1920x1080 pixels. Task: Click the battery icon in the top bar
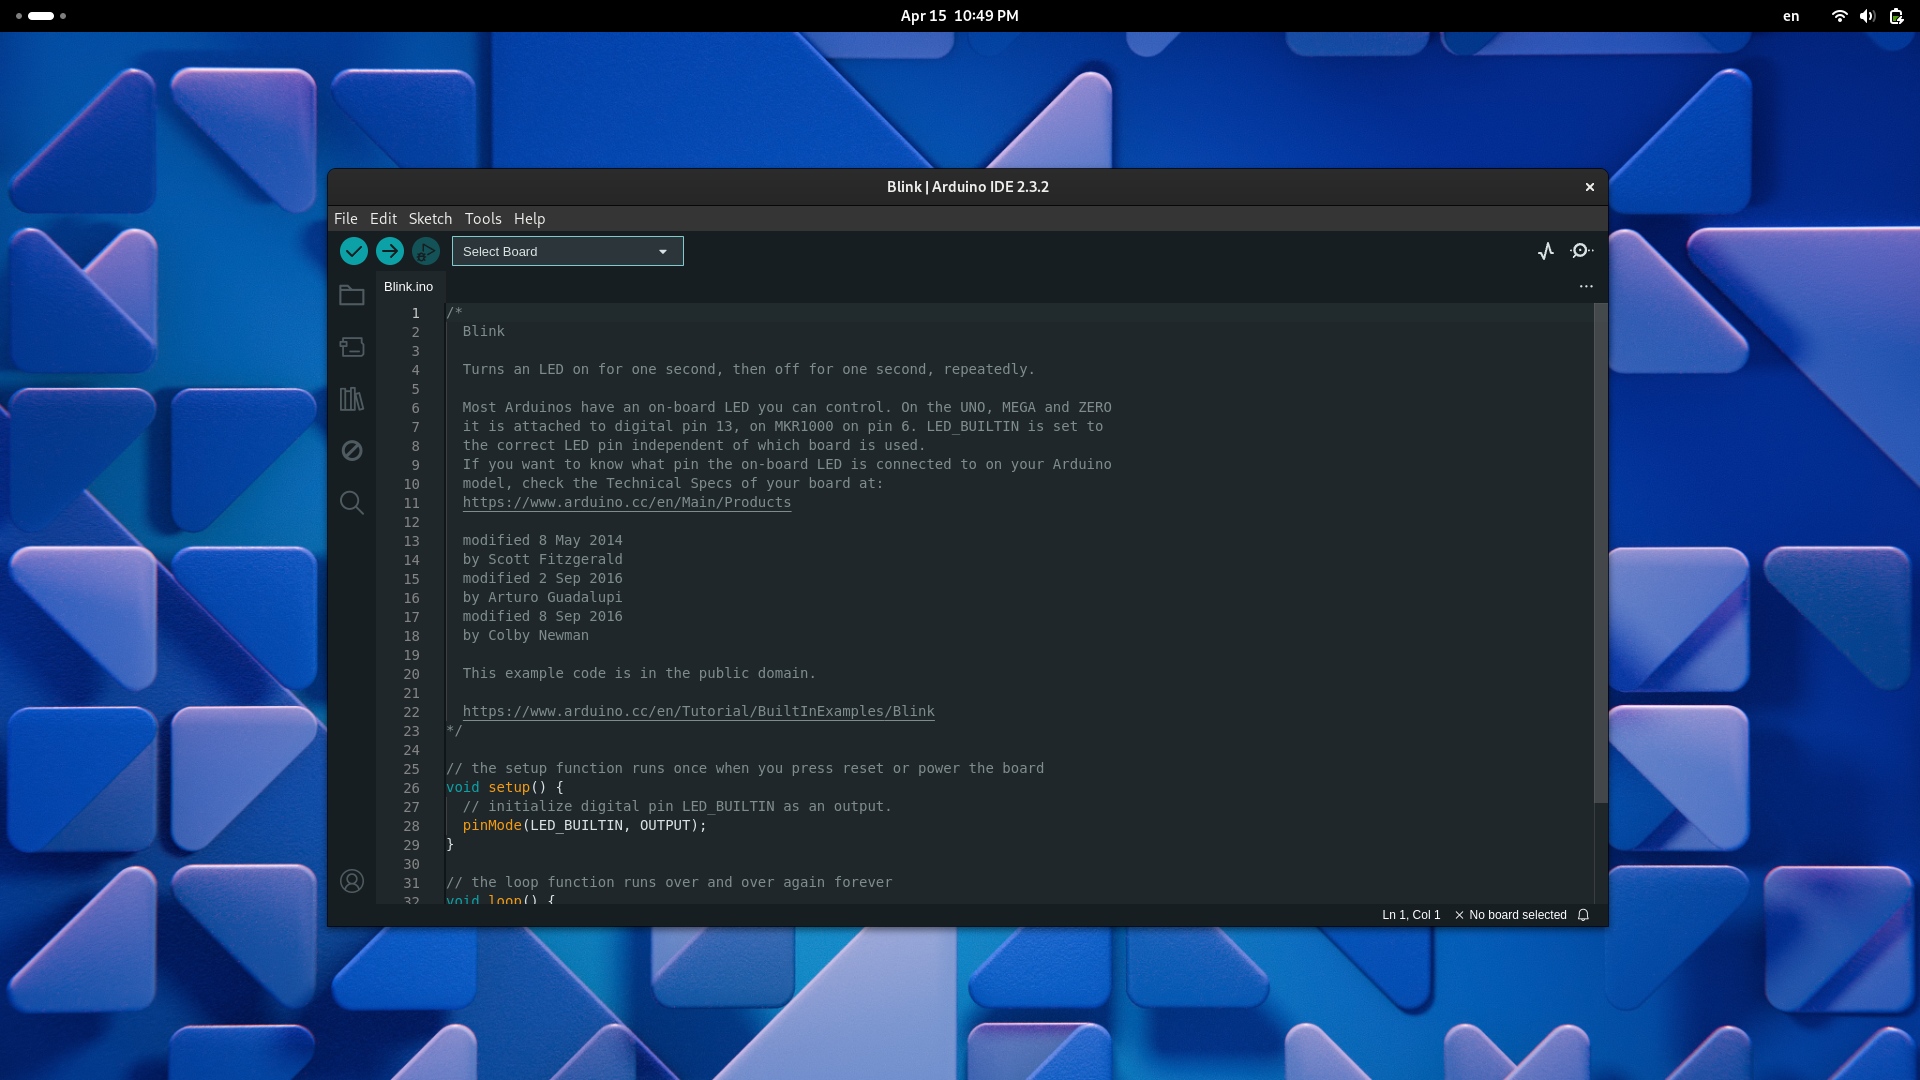[x=1896, y=16]
